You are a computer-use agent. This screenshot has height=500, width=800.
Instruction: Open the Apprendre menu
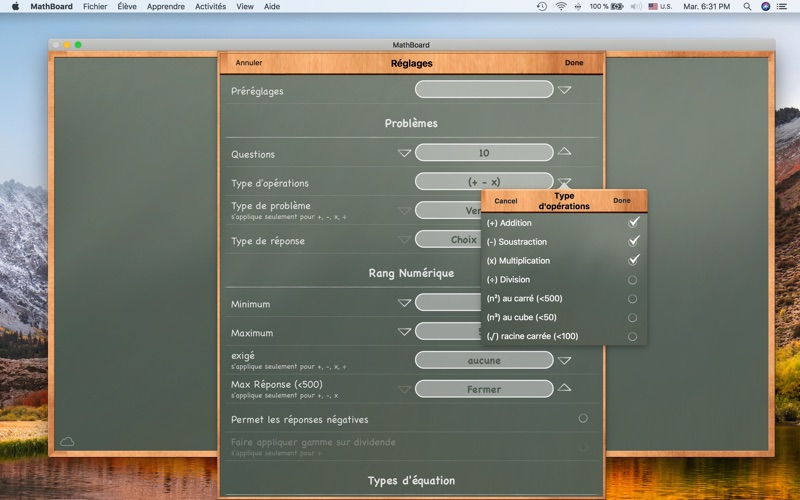[166, 7]
